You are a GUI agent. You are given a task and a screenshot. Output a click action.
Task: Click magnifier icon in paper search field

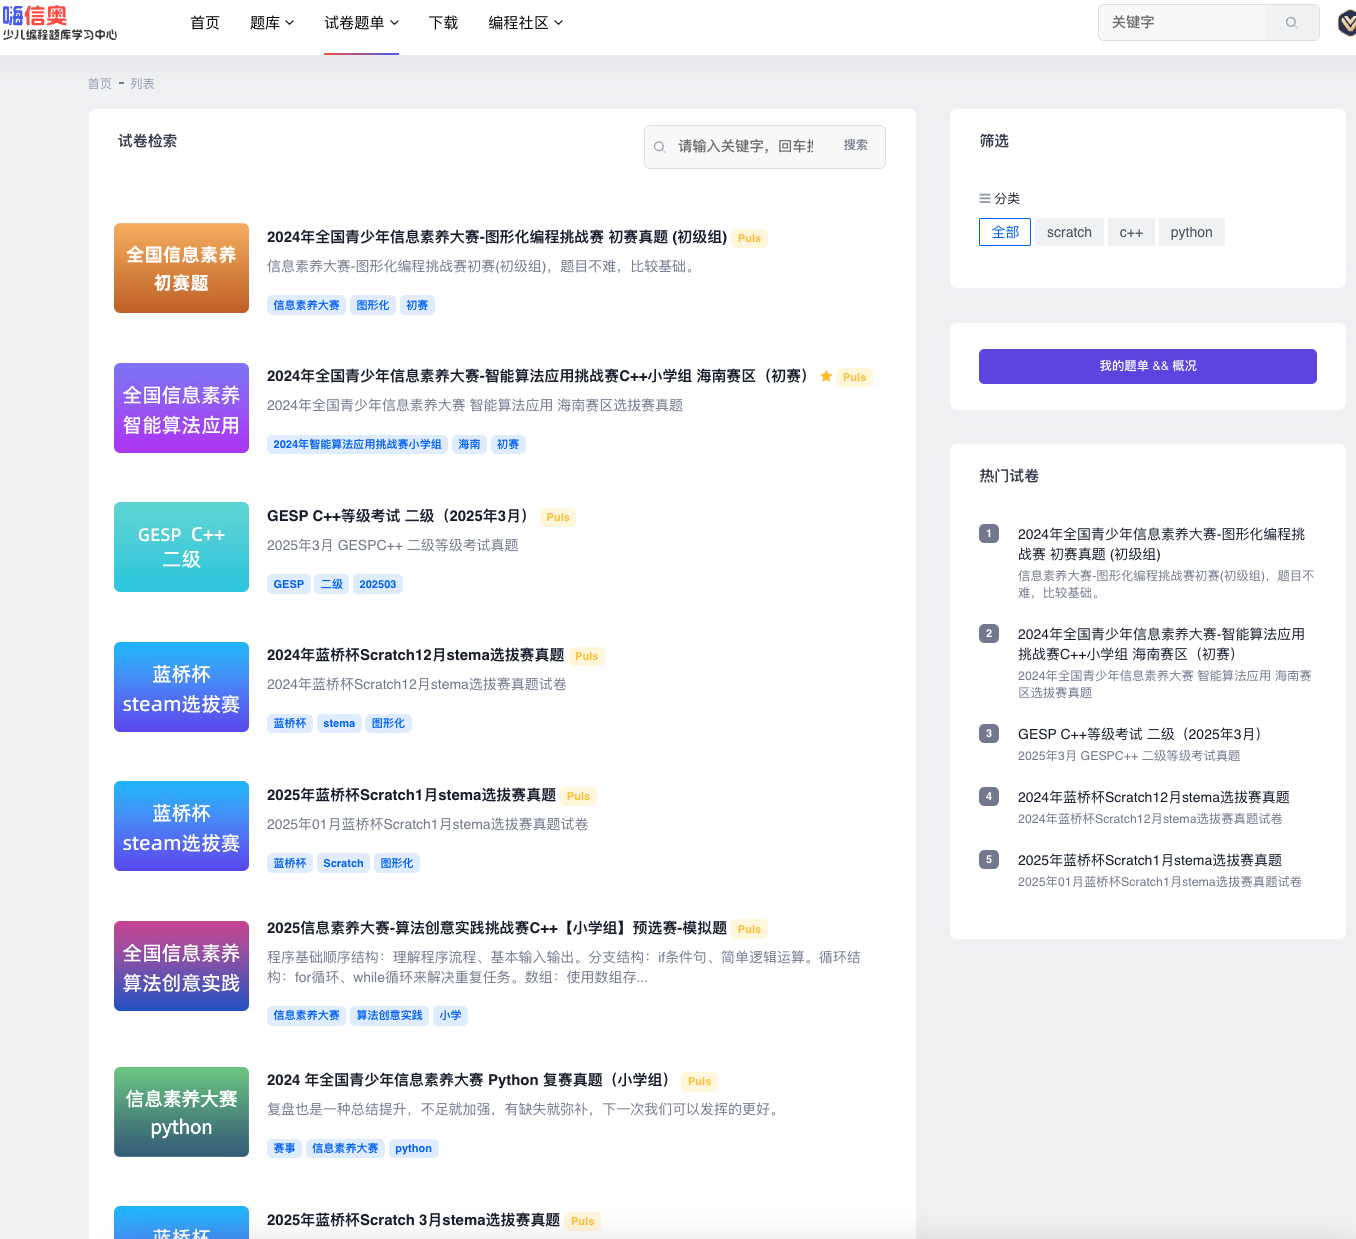(660, 147)
